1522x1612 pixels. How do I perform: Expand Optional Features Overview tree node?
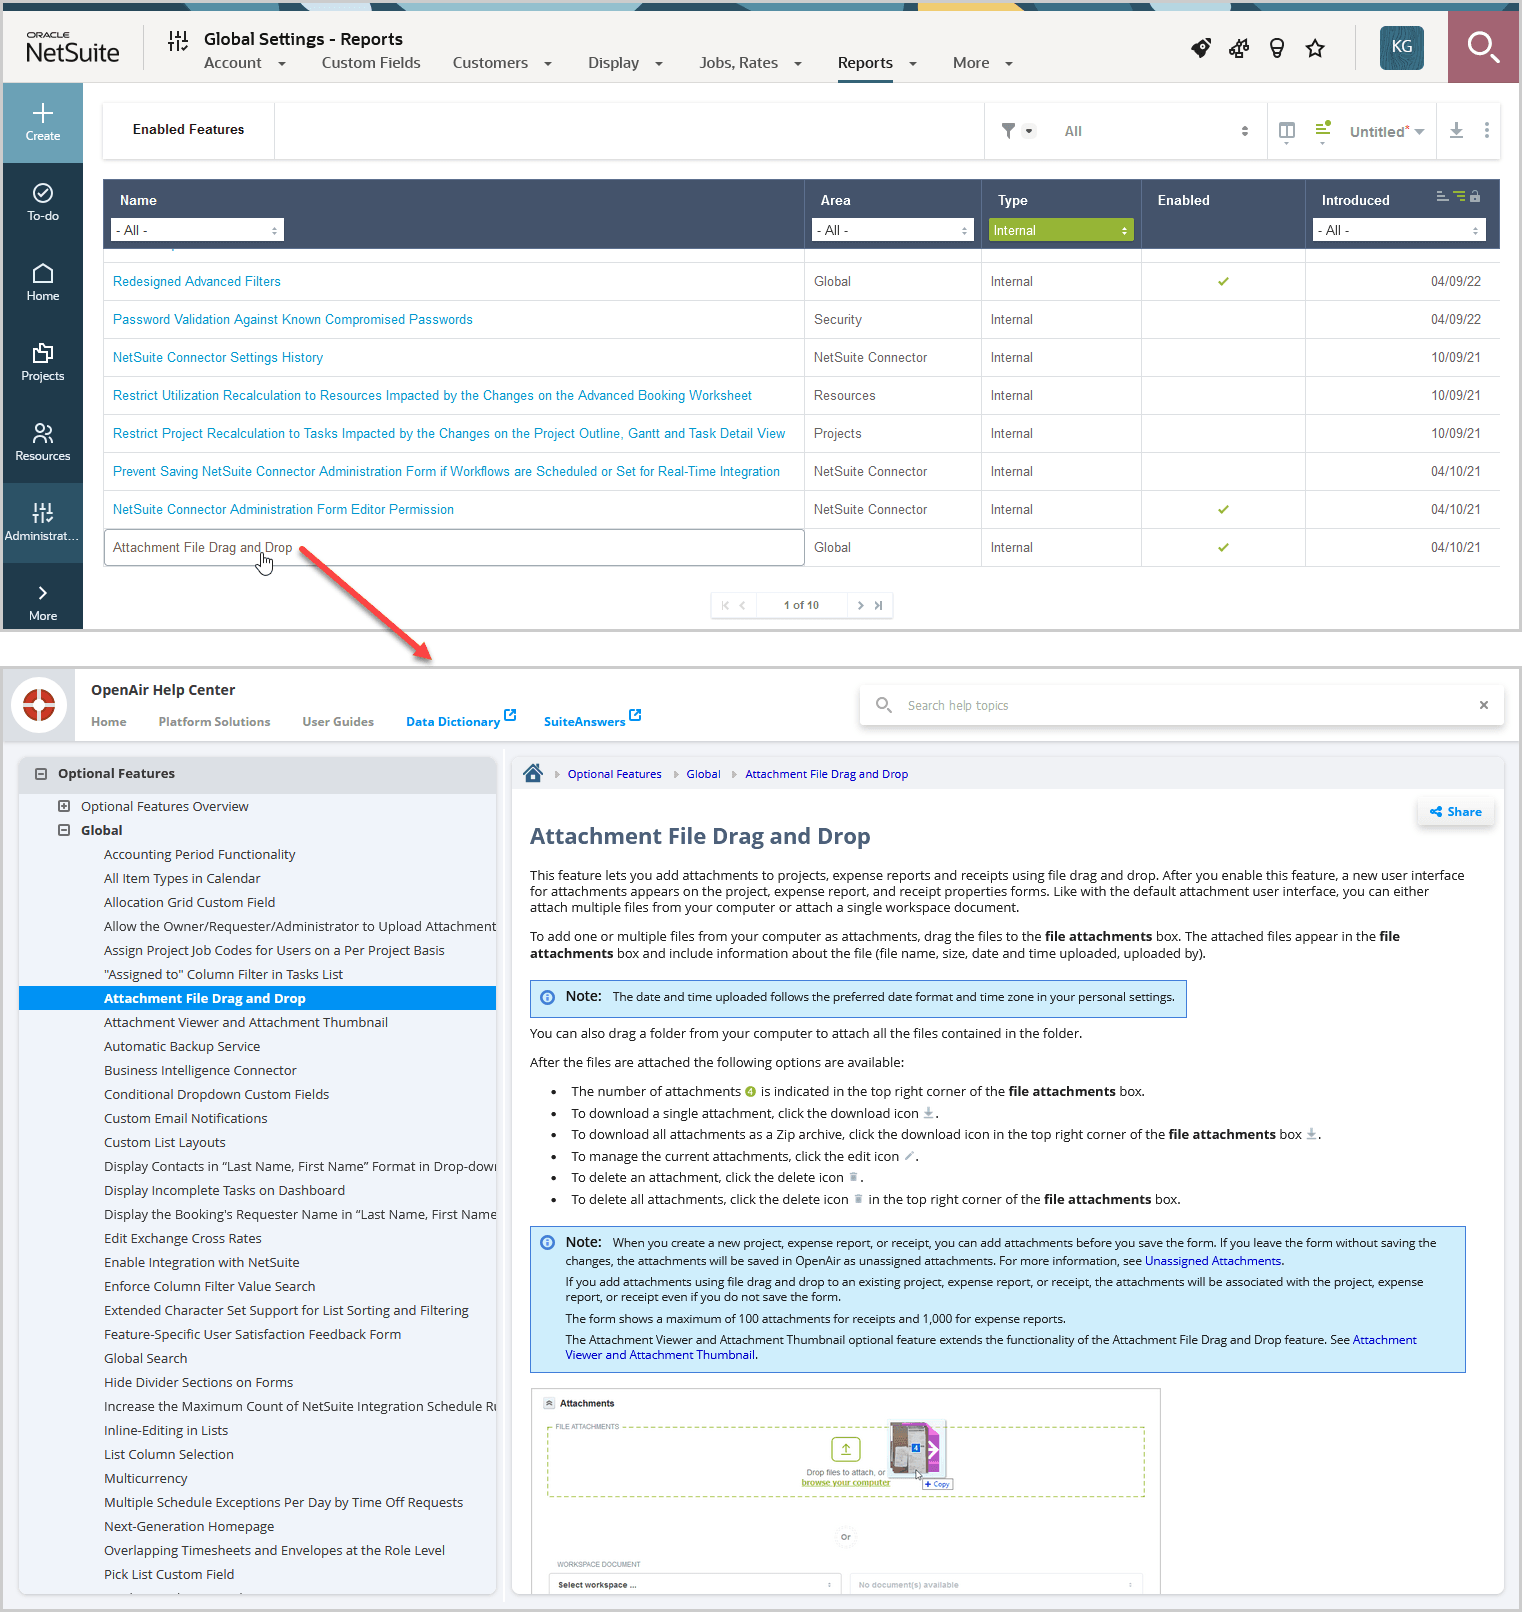point(64,806)
